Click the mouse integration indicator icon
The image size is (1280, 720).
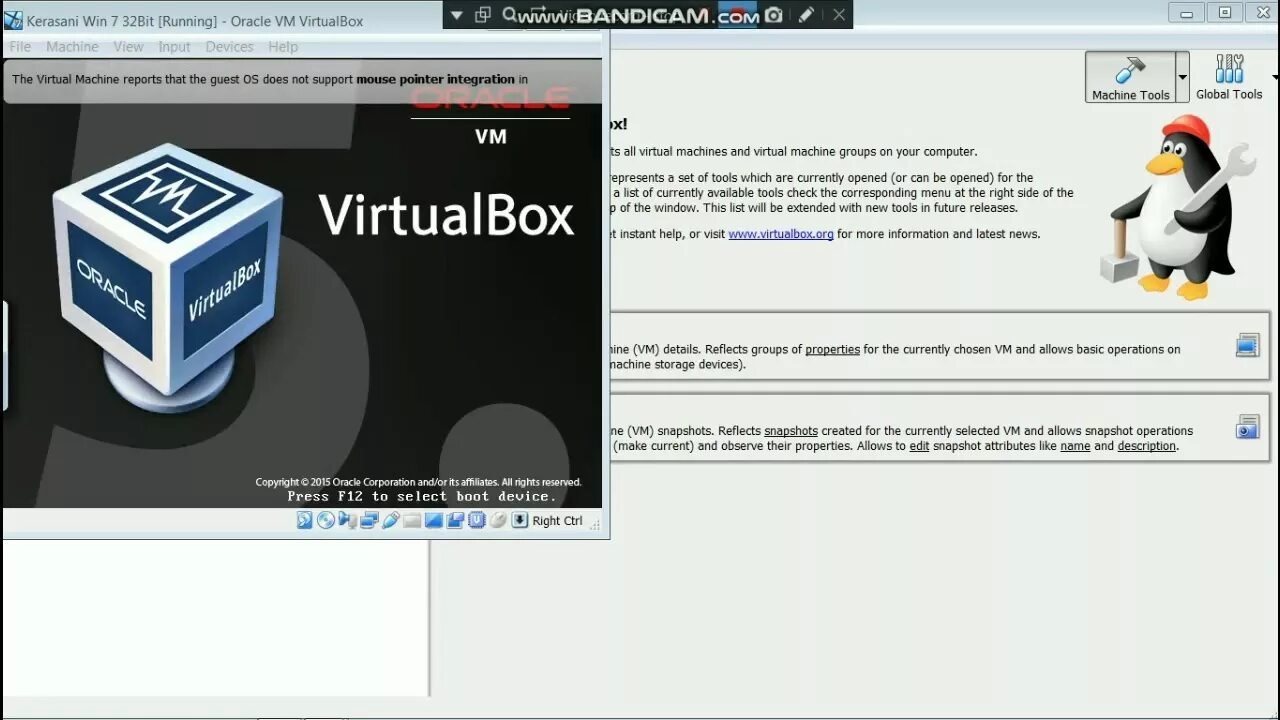498,520
